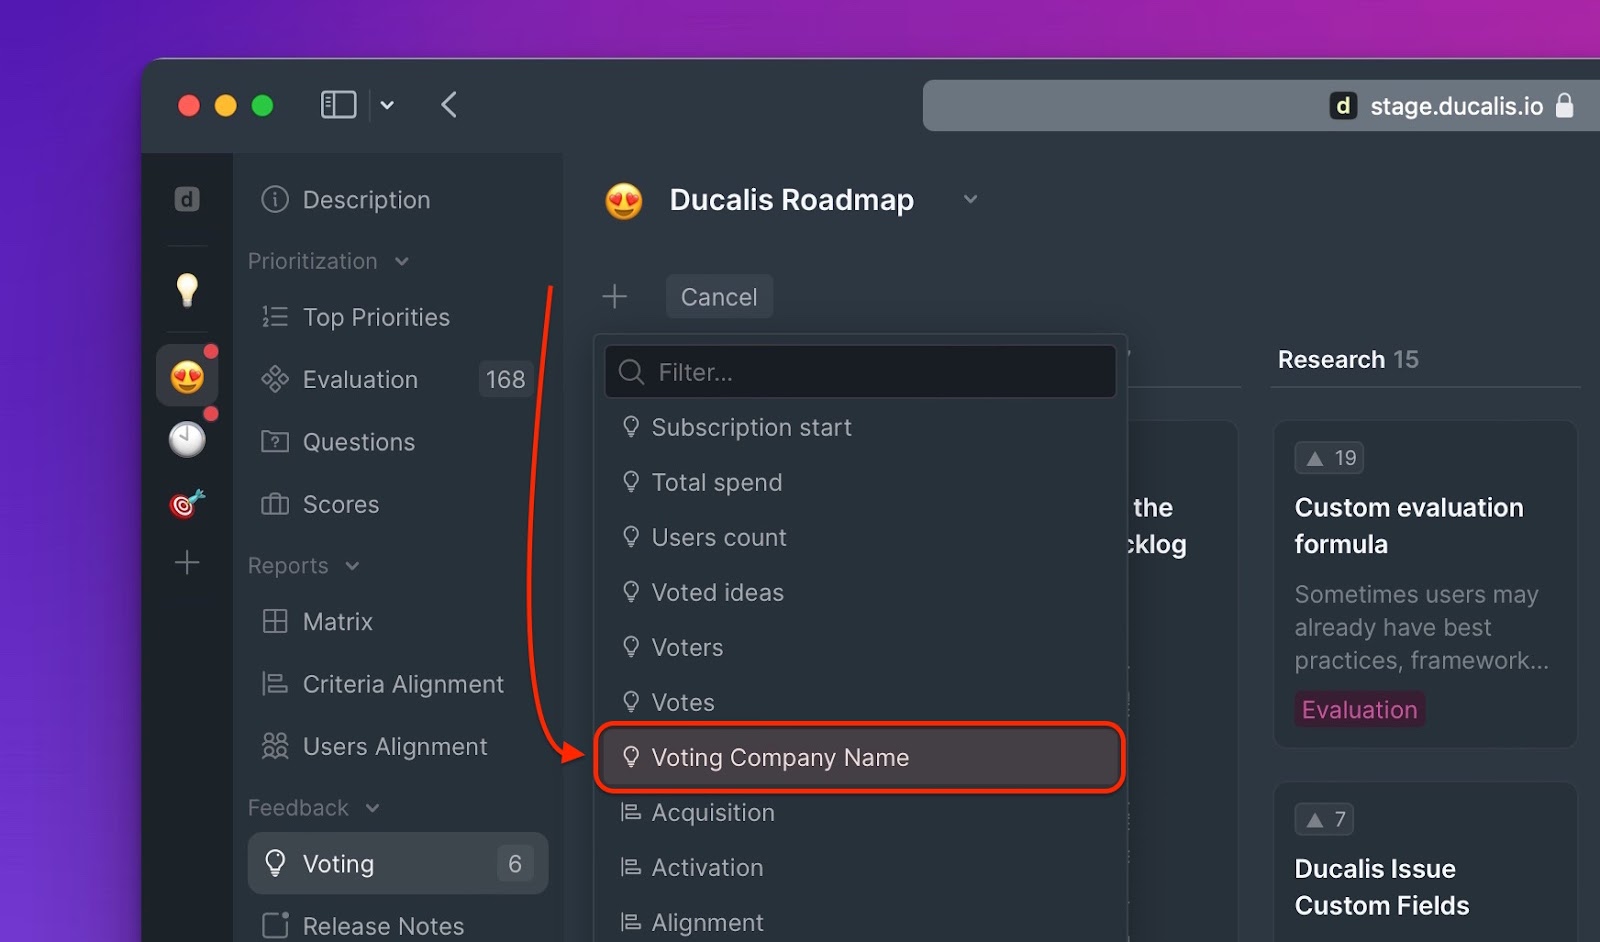Click the plus icon beside Cancel
This screenshot has height=942, width=1600.
point(615,297)
